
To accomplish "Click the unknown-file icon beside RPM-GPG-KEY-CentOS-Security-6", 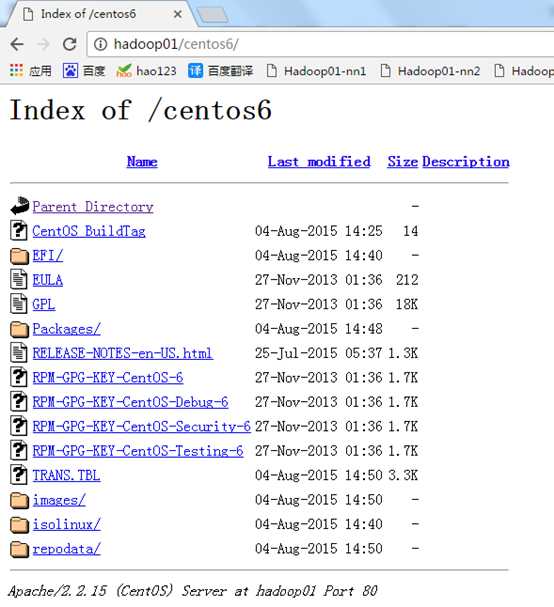I will point(19,425).
